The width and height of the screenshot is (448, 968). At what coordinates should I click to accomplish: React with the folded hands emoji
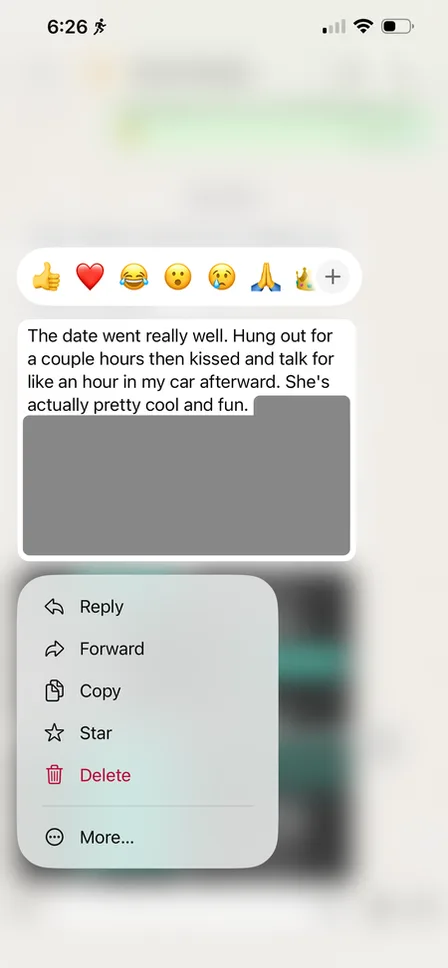pyautogui.click(x=266, y=277)
